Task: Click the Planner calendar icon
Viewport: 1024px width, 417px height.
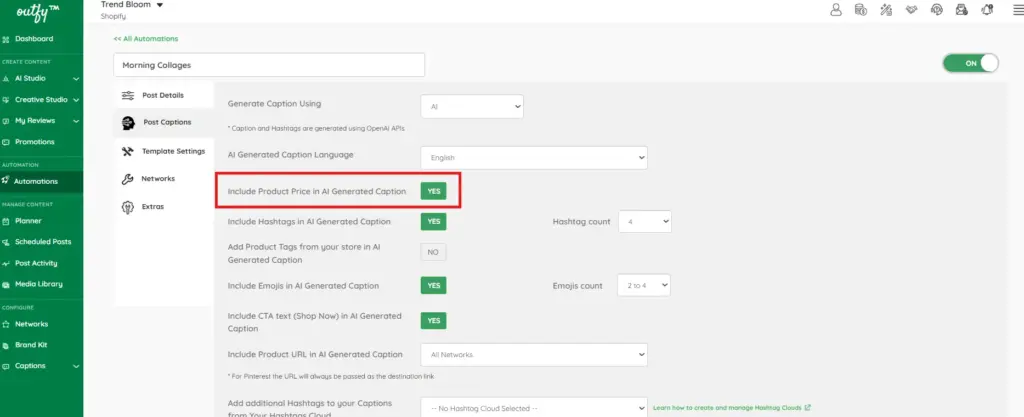Action: point(6,221)
